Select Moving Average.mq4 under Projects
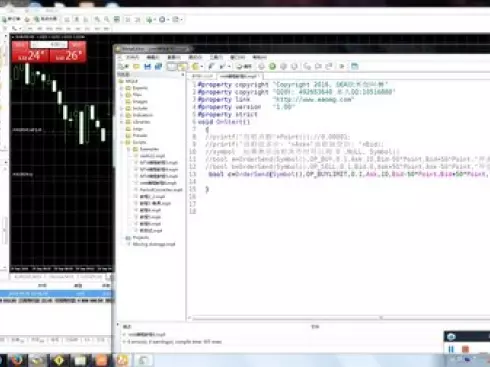The width and height of the screenshot is (490, 367). pyautogui.click(x=154, y=244)
